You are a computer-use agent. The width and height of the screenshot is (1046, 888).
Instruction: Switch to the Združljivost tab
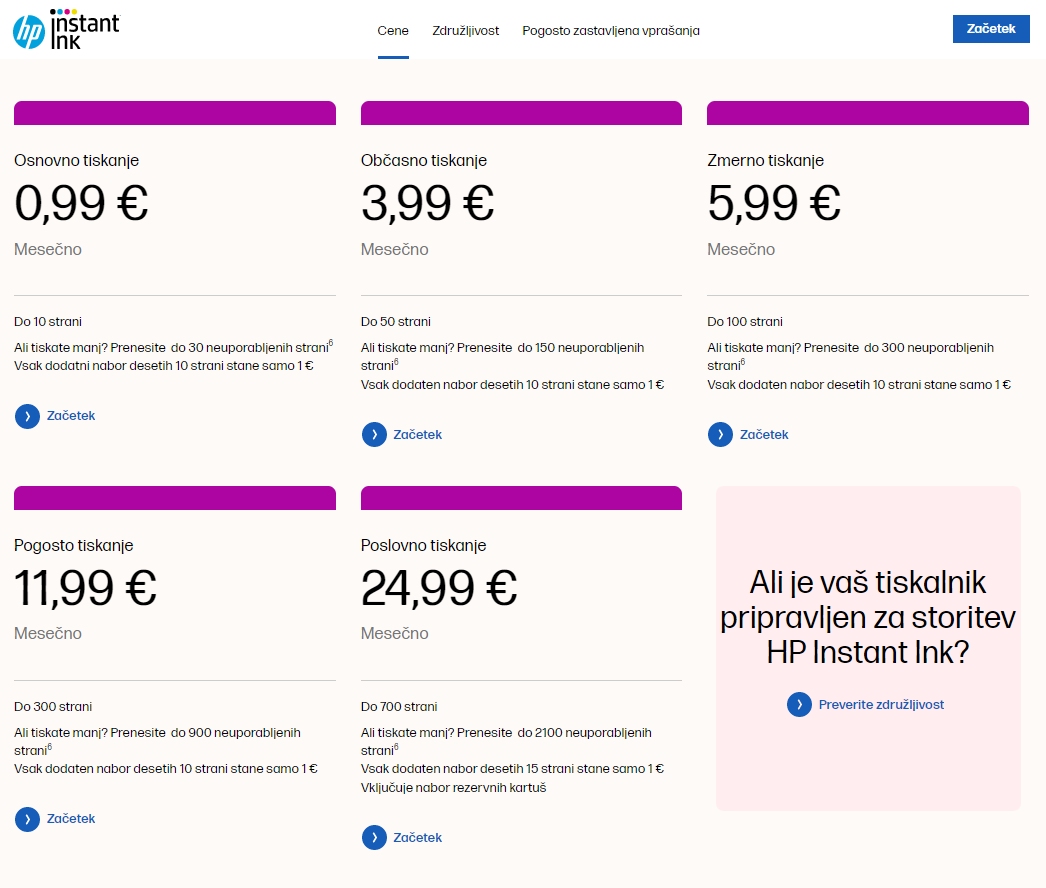[x=466, y=31]
